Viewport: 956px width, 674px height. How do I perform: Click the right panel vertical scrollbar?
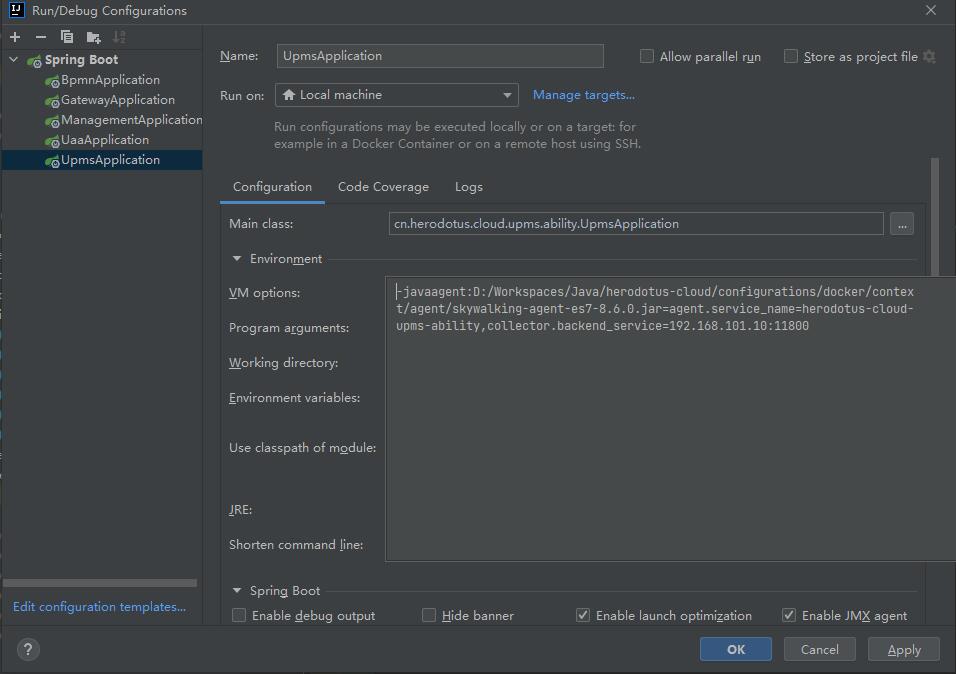tap(935, 217)
